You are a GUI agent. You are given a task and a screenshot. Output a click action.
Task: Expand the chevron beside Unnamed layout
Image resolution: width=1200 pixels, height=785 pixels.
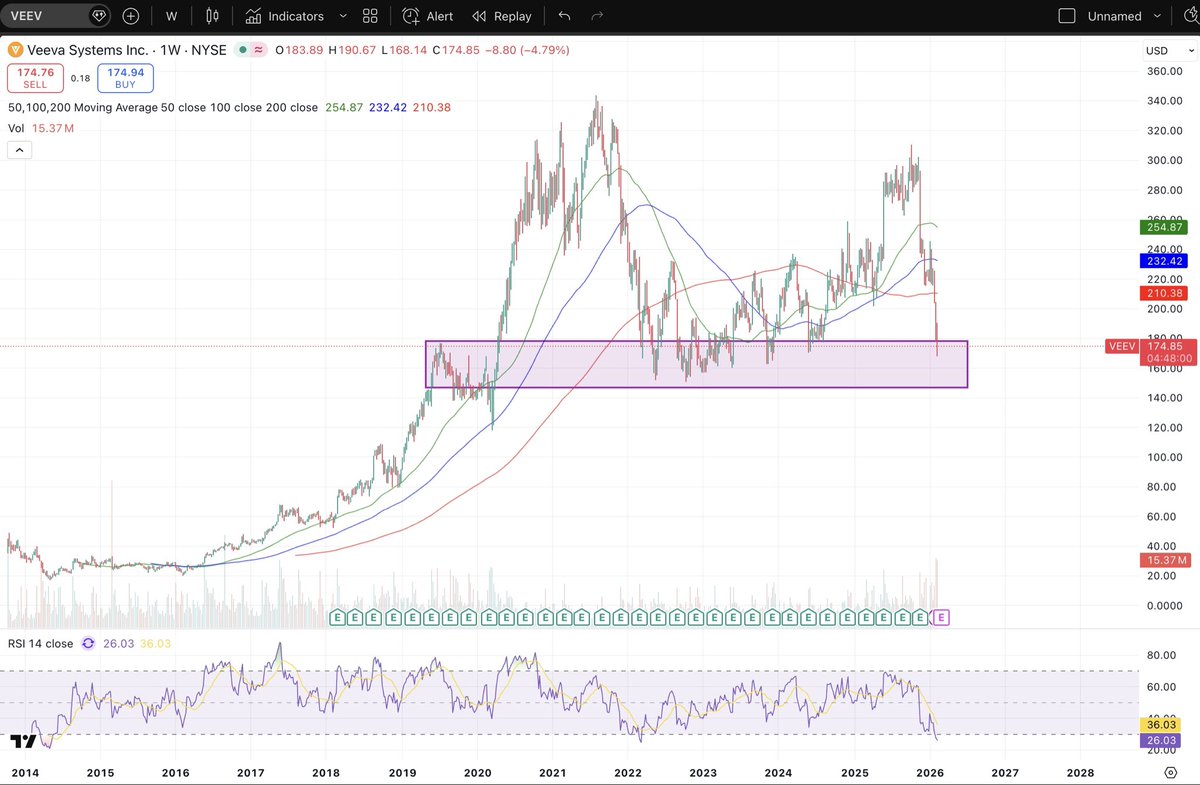tap(1158, 16)
